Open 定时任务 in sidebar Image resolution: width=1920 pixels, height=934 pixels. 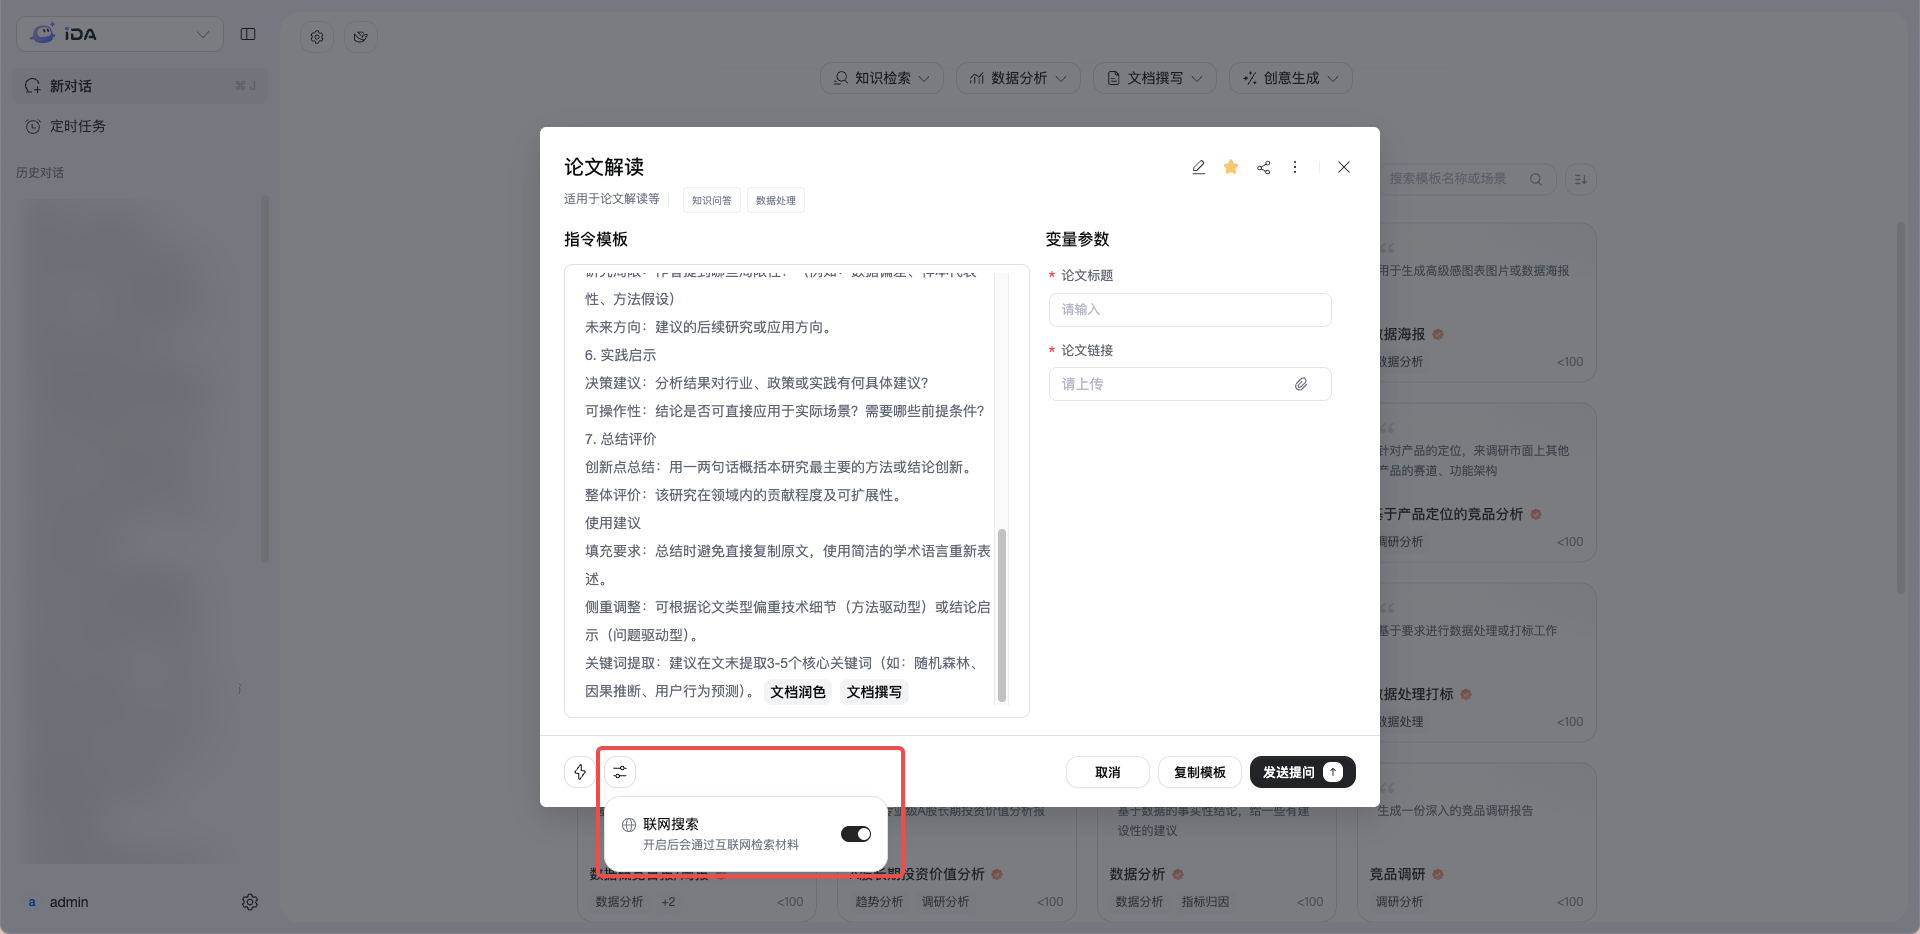[140, 126]
